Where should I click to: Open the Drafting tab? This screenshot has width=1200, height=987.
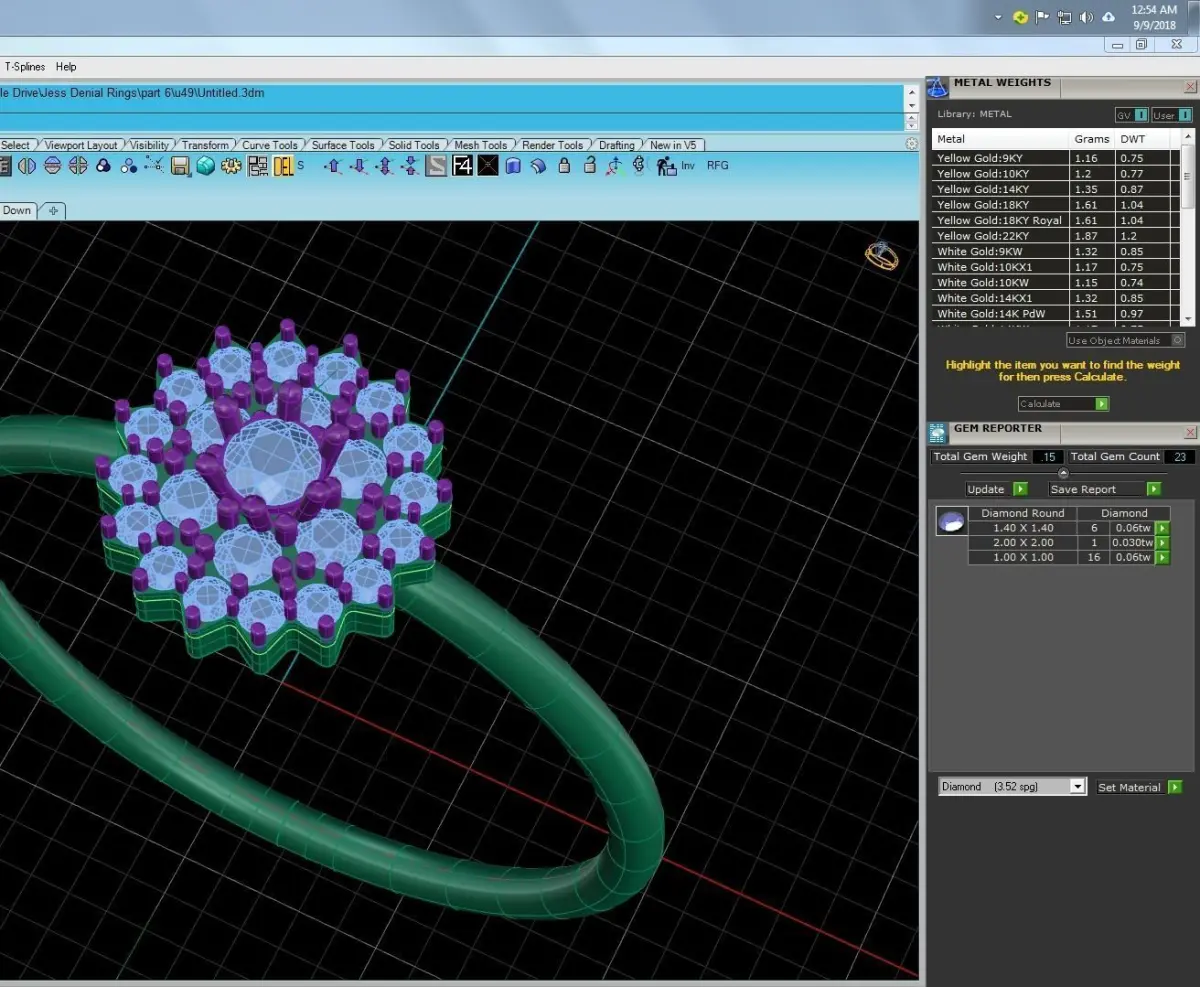617,145
